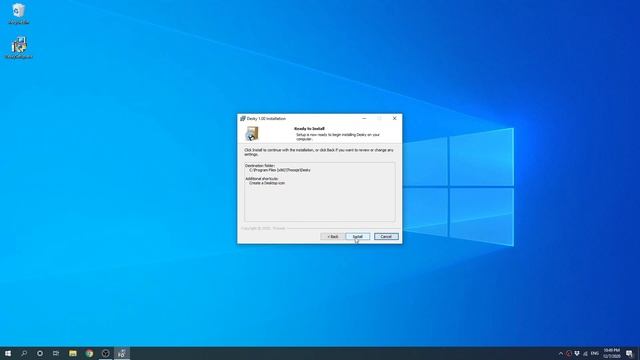The width and height of the screenshot is (640, 360).
Task: Select the setup file desktop icon
Action: click(19, 48)
